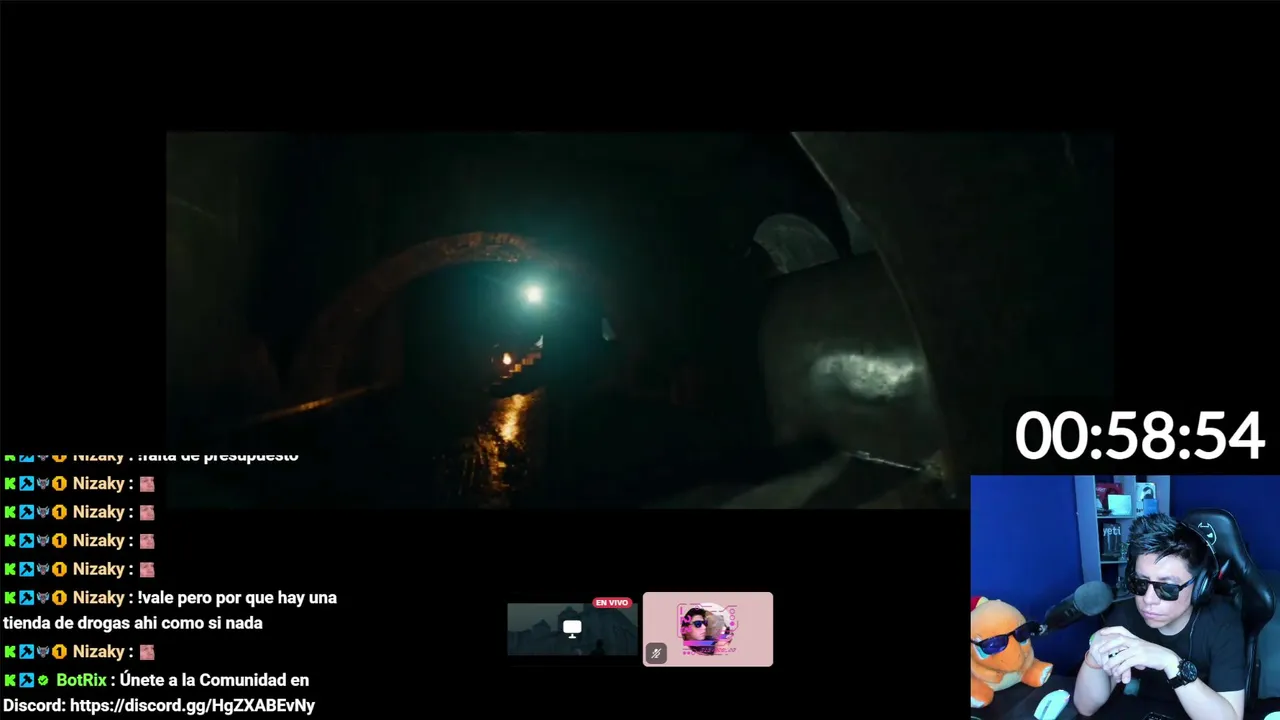This screenshot has height=720, width=1280.
Task: Click the green verified badge beside BotRix
Action: (43, 680)
